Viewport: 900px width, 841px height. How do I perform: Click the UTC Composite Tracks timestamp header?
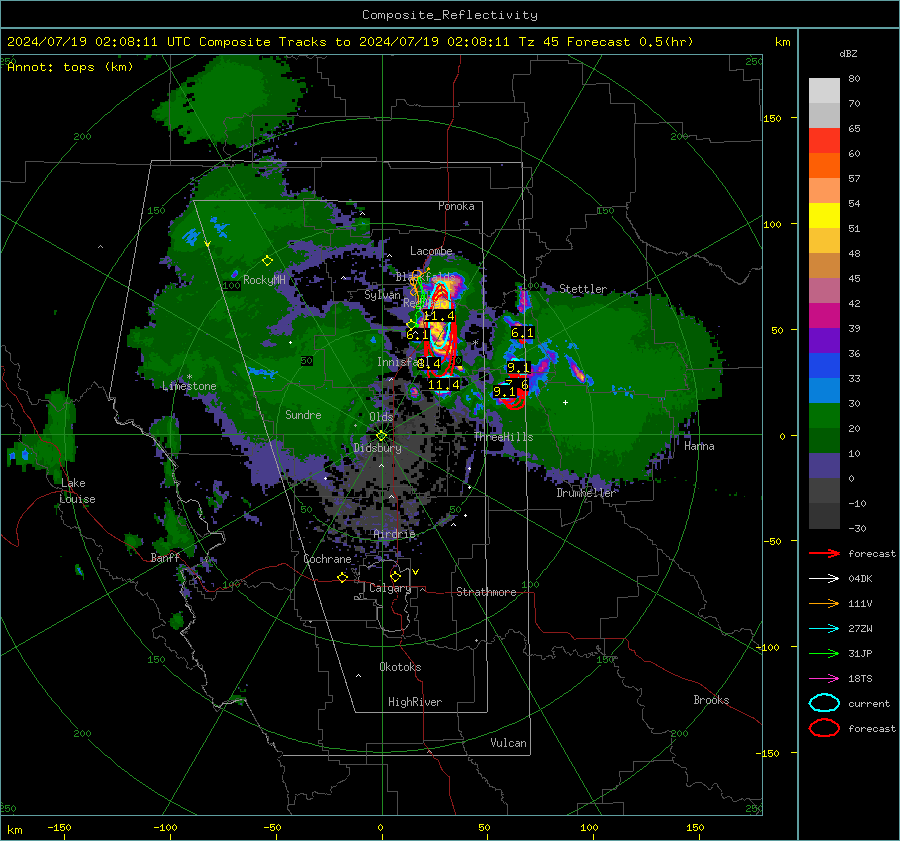click(x=350, y=42)
